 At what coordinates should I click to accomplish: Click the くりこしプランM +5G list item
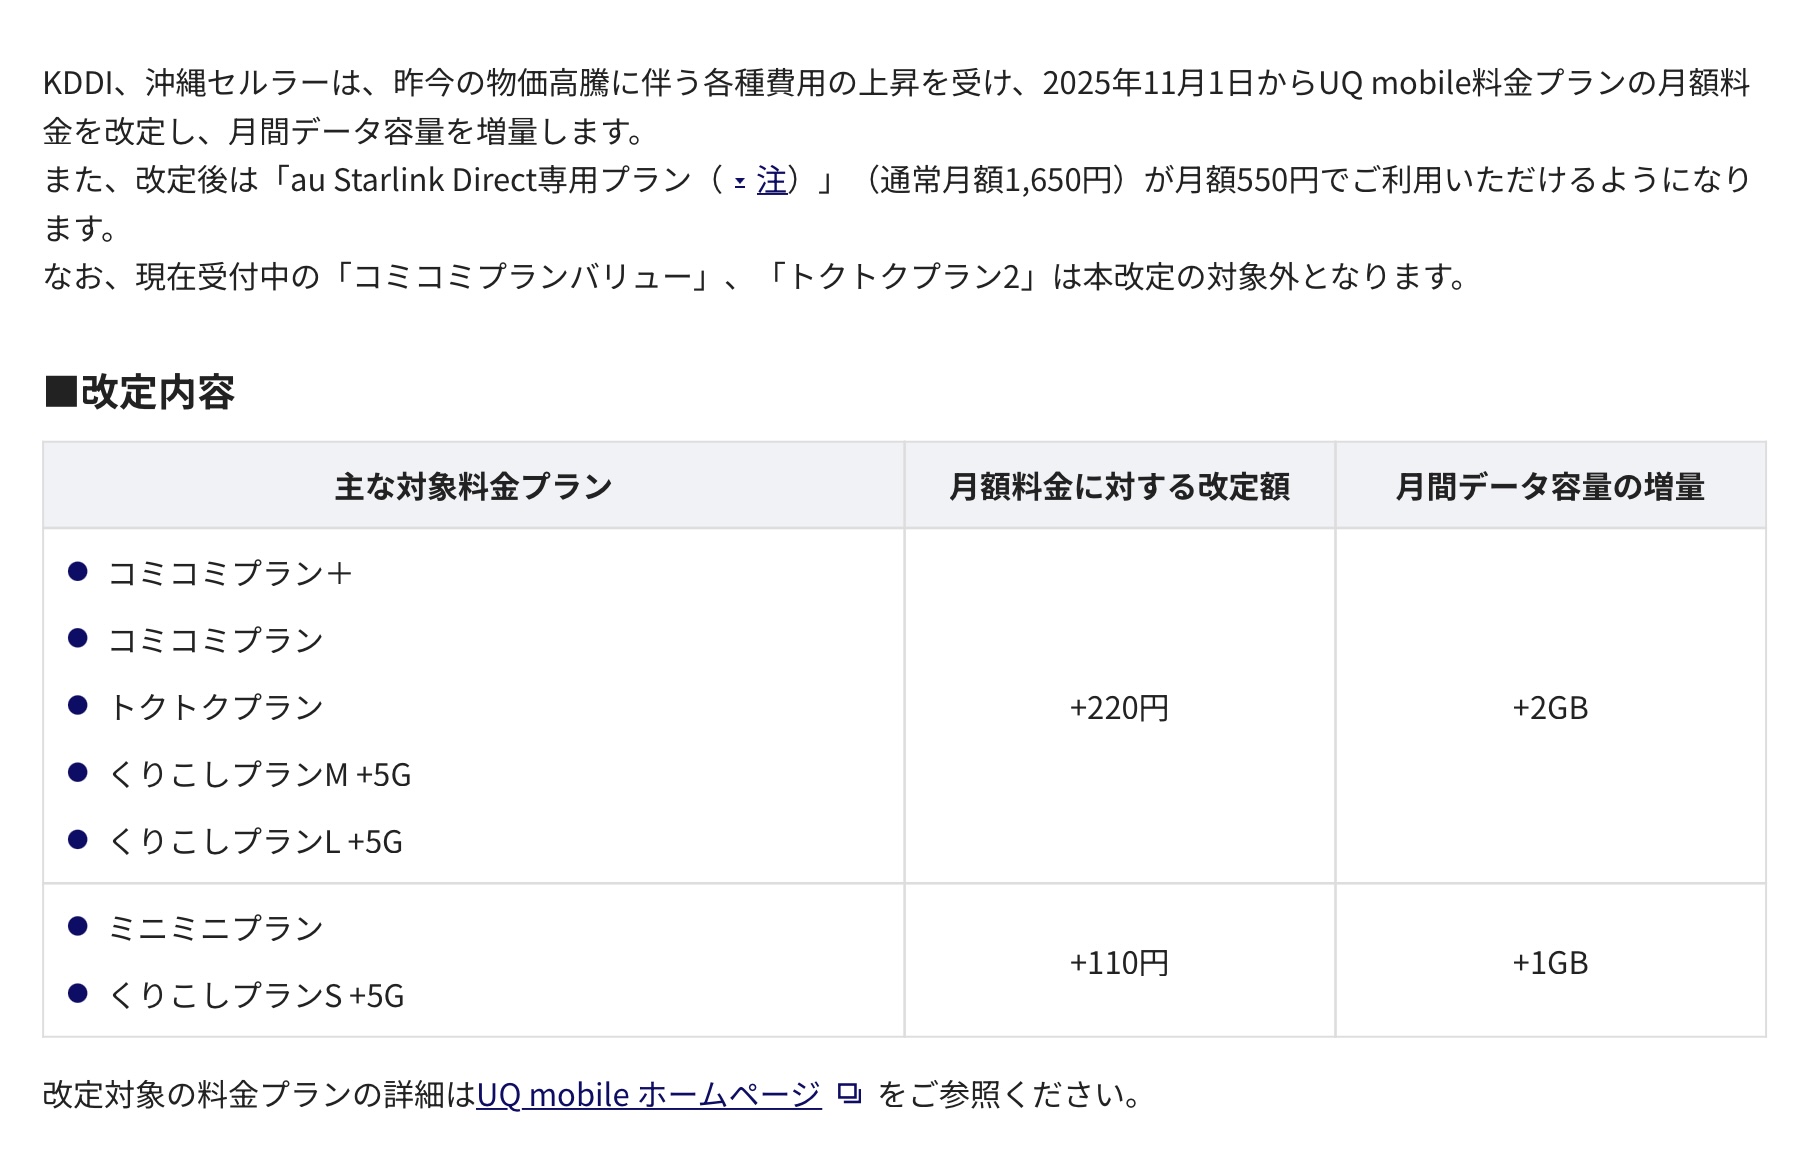point(259,774)
